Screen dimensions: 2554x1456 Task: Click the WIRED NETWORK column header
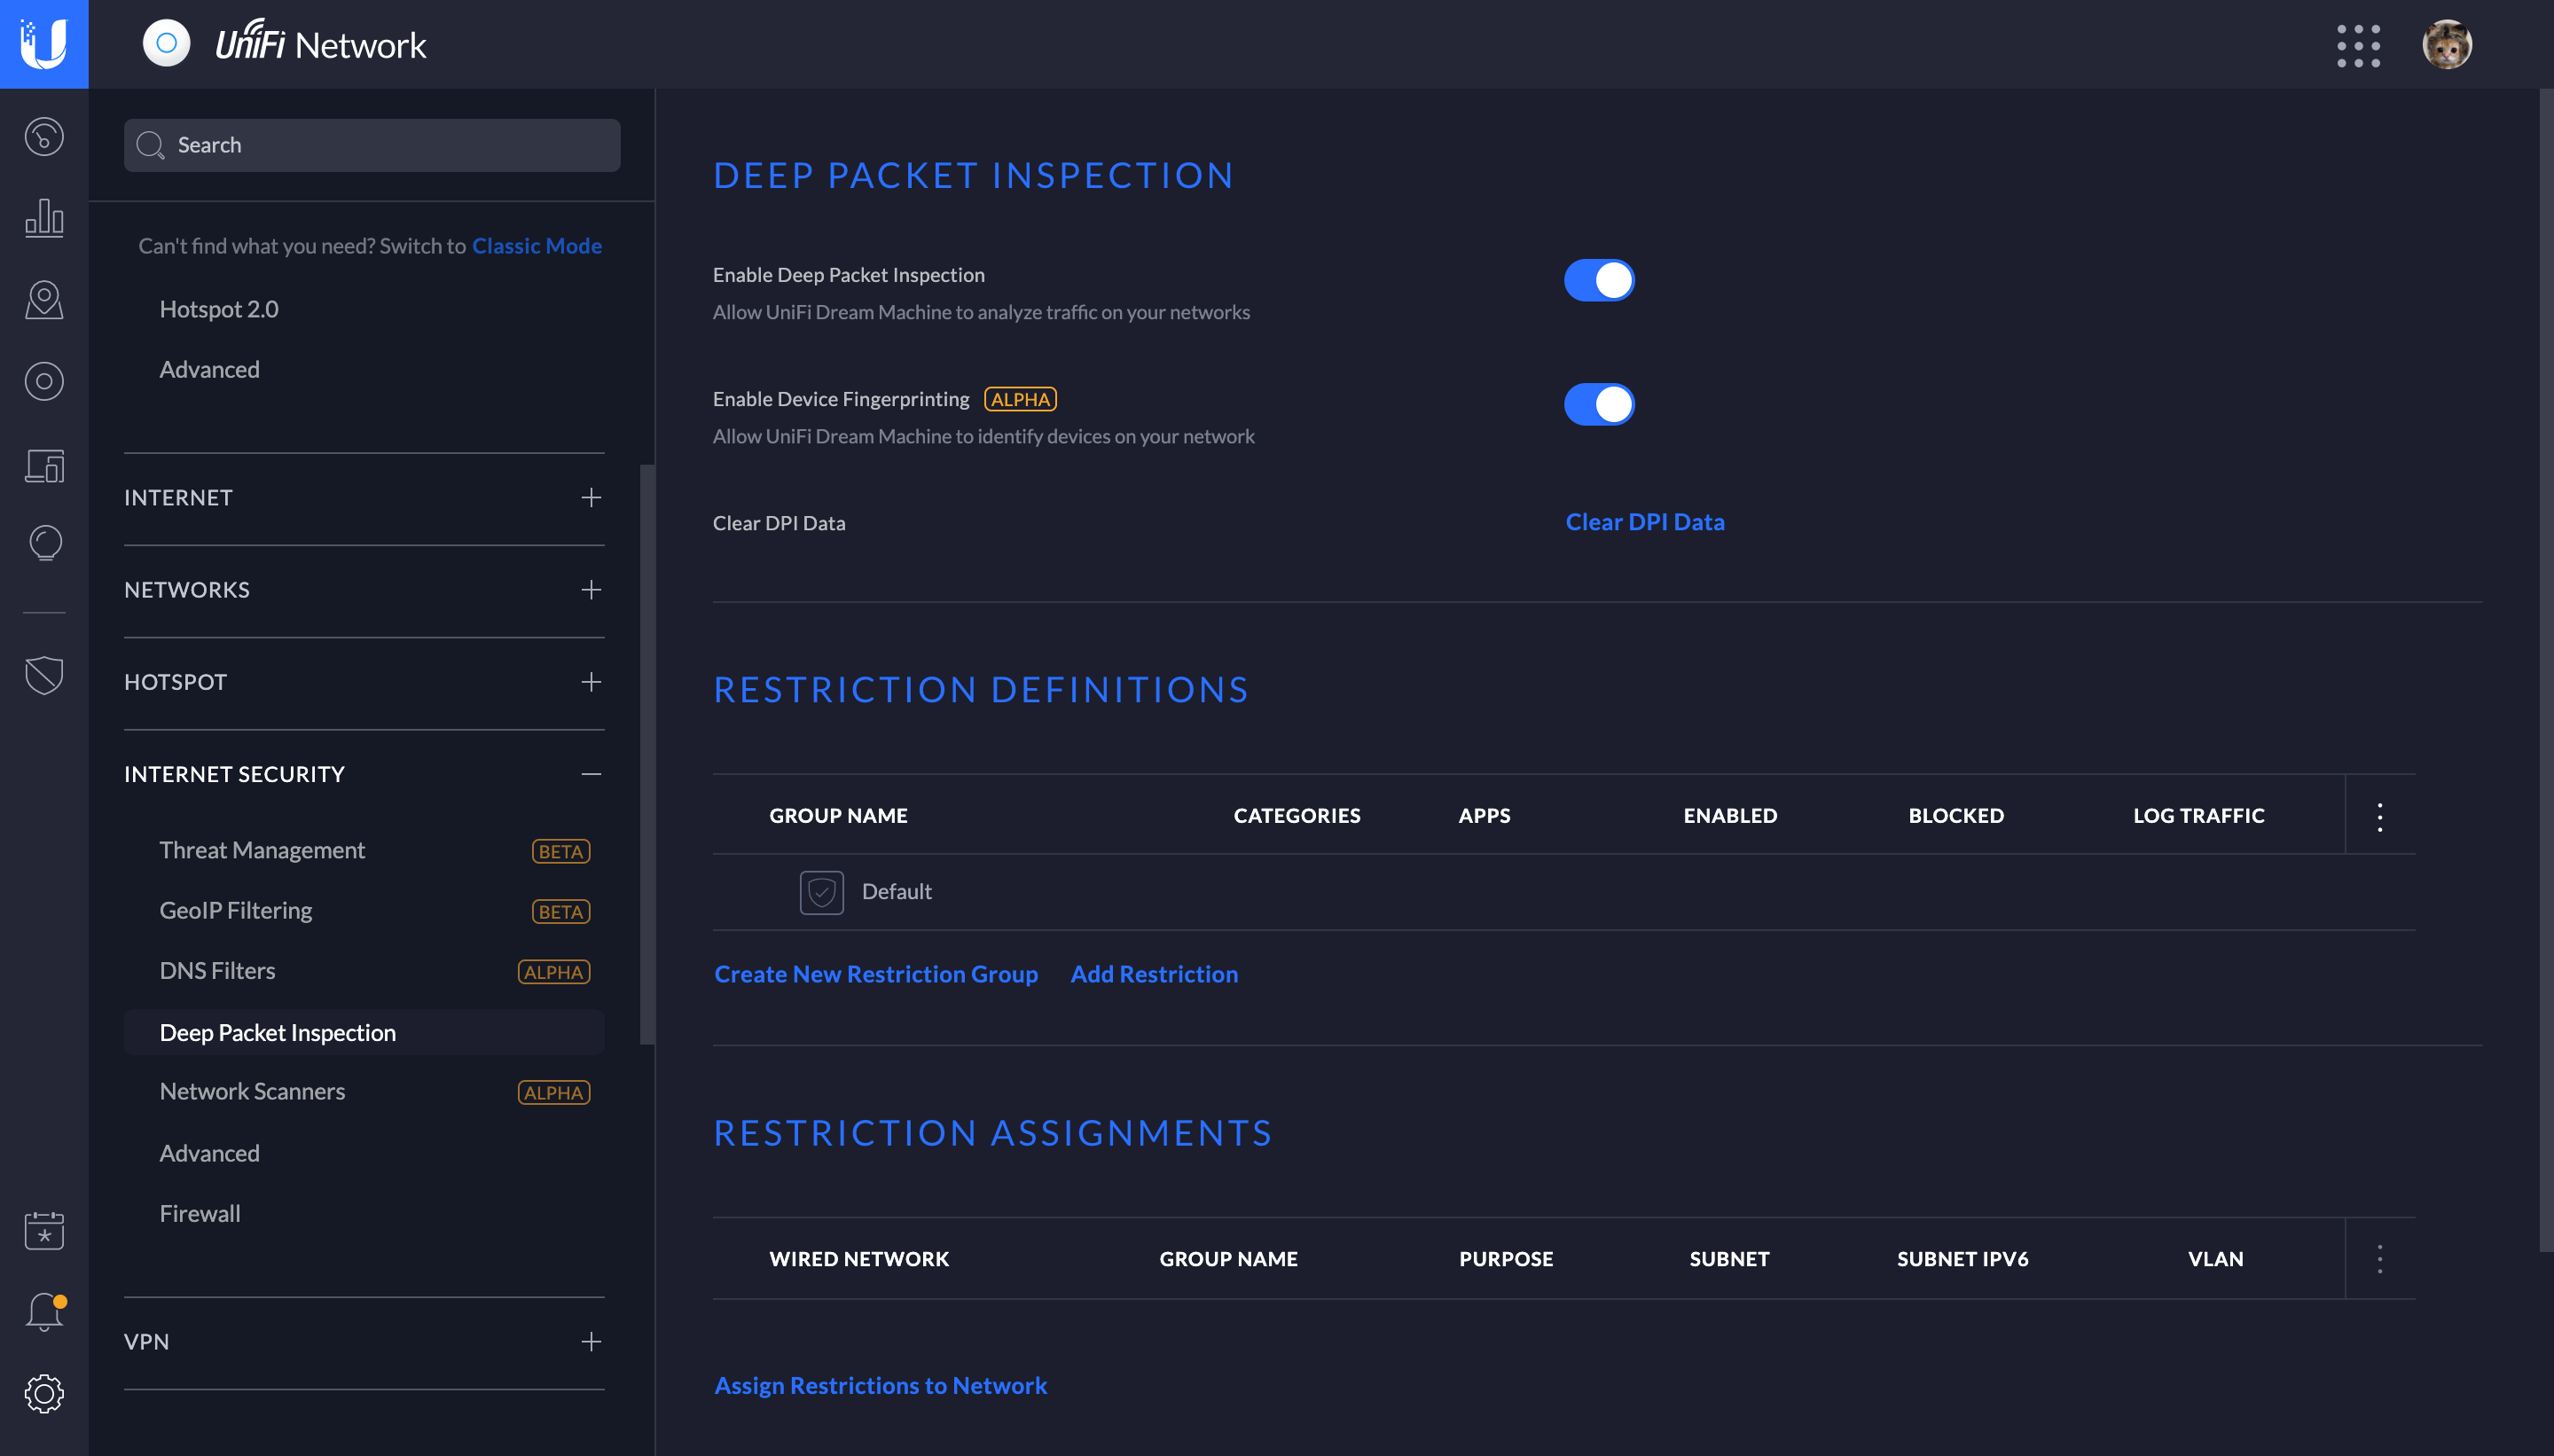coord(859,1259)
